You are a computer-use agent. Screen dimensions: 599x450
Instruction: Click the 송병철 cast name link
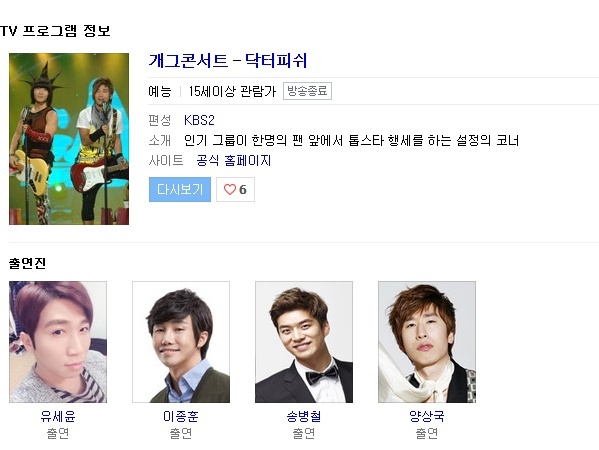point(304,416)
